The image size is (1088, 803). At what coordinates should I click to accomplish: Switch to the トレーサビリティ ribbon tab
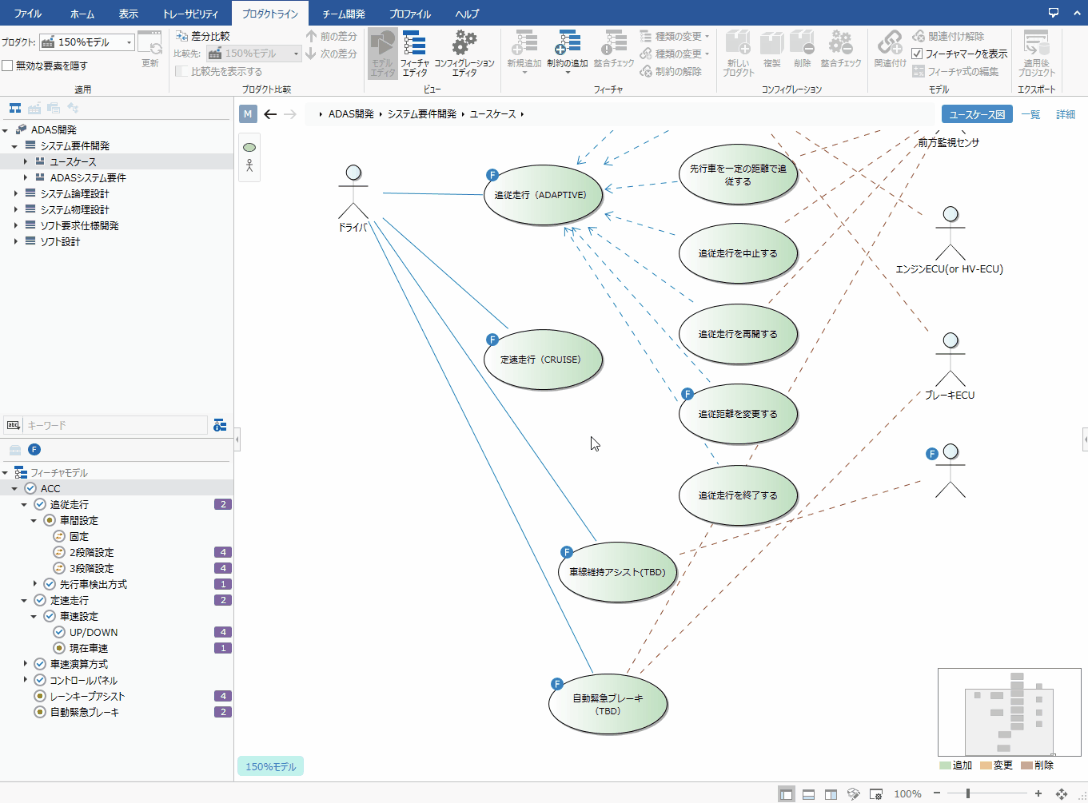click(x=192, y=14)
